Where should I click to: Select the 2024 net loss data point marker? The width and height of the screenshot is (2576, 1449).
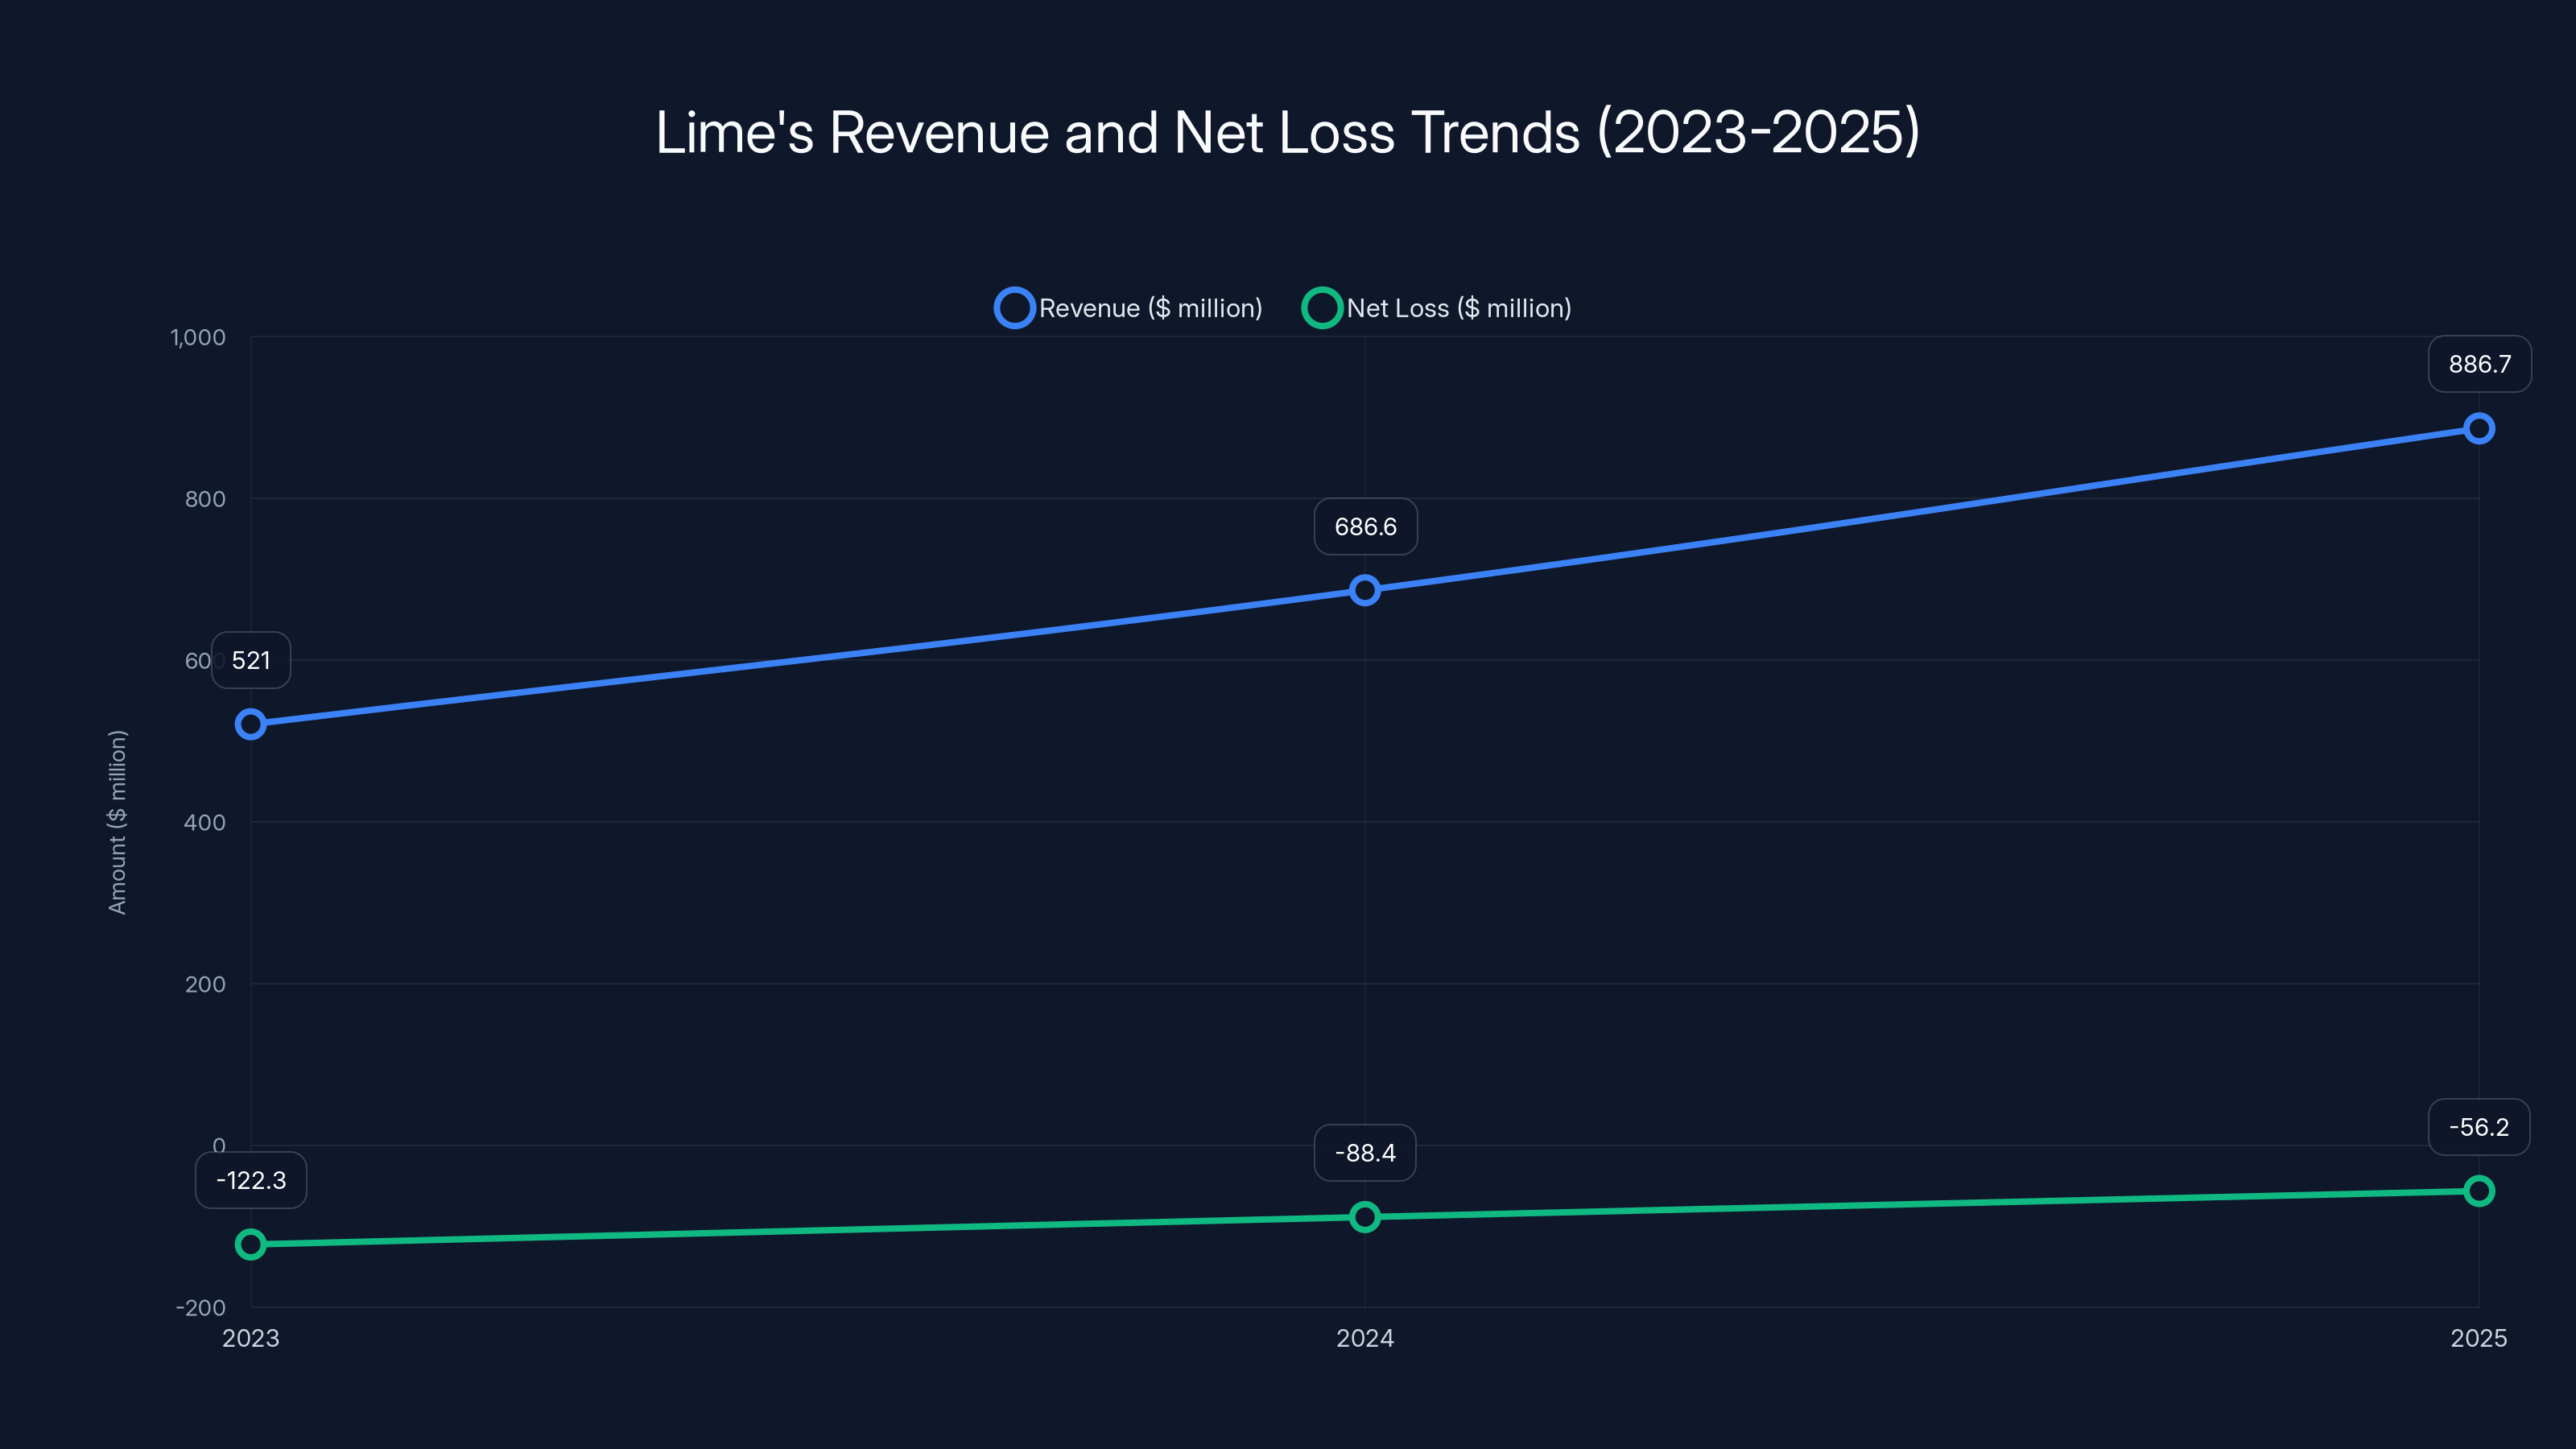click(x=1365, y=1217)
